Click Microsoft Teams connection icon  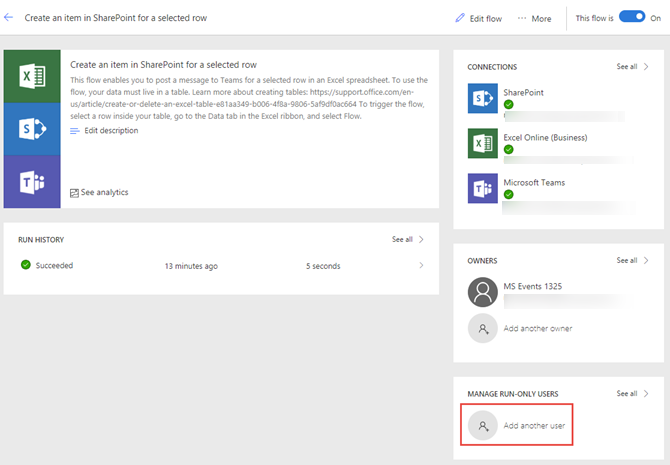pos(482,187)
